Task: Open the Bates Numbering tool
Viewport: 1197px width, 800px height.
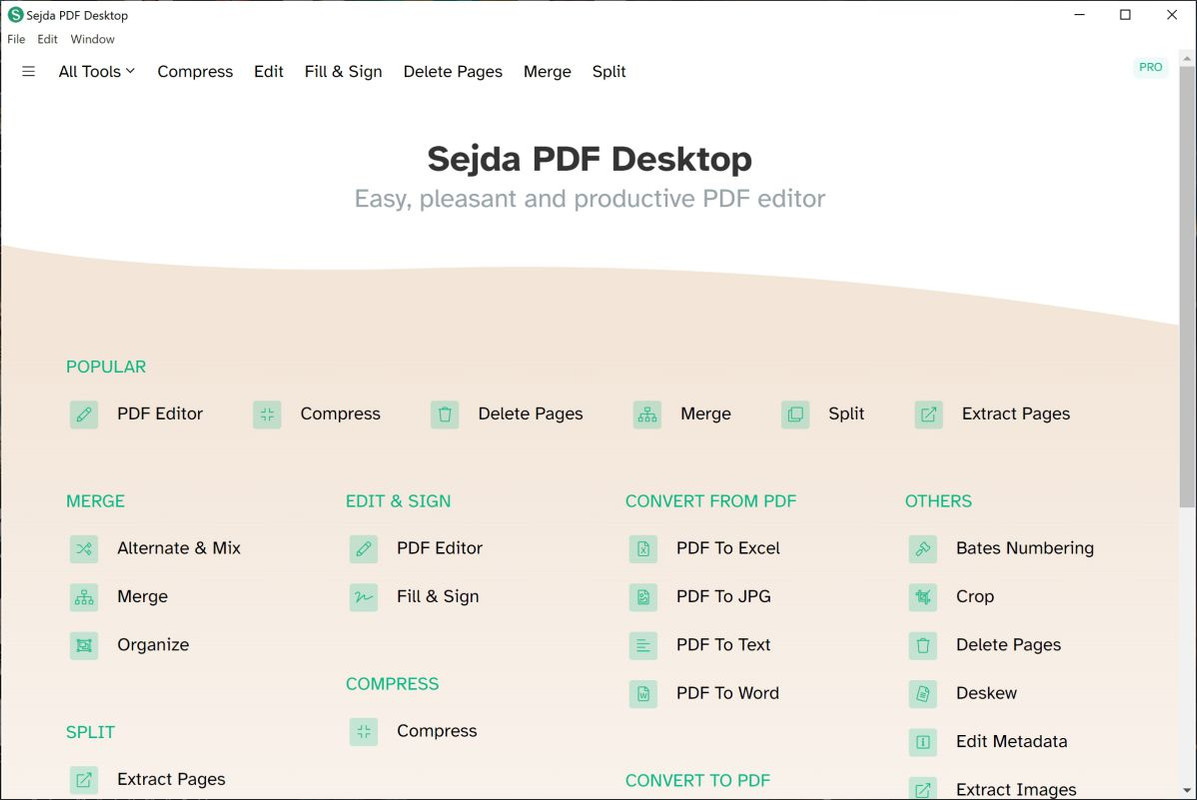Action: pos(1024,548)
